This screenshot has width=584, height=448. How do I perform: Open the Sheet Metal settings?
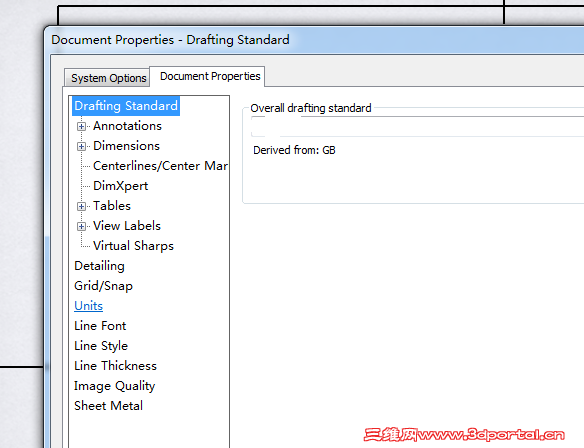(x=108, y=406)
